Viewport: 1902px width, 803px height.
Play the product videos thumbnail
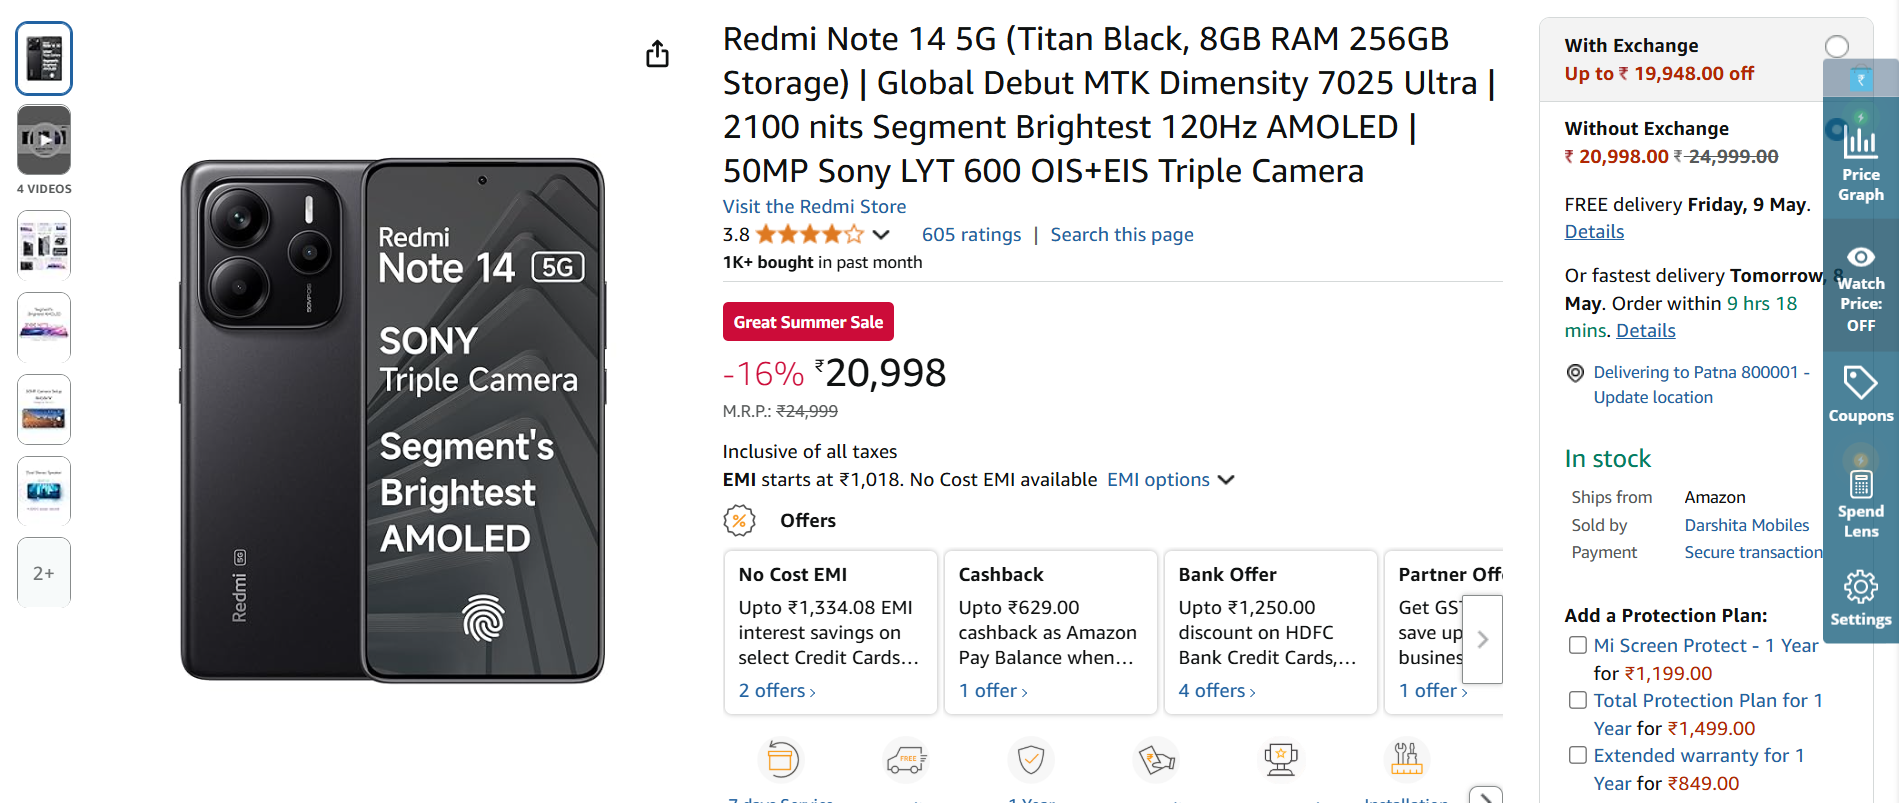pyautogui.click(x=44, y=140)
